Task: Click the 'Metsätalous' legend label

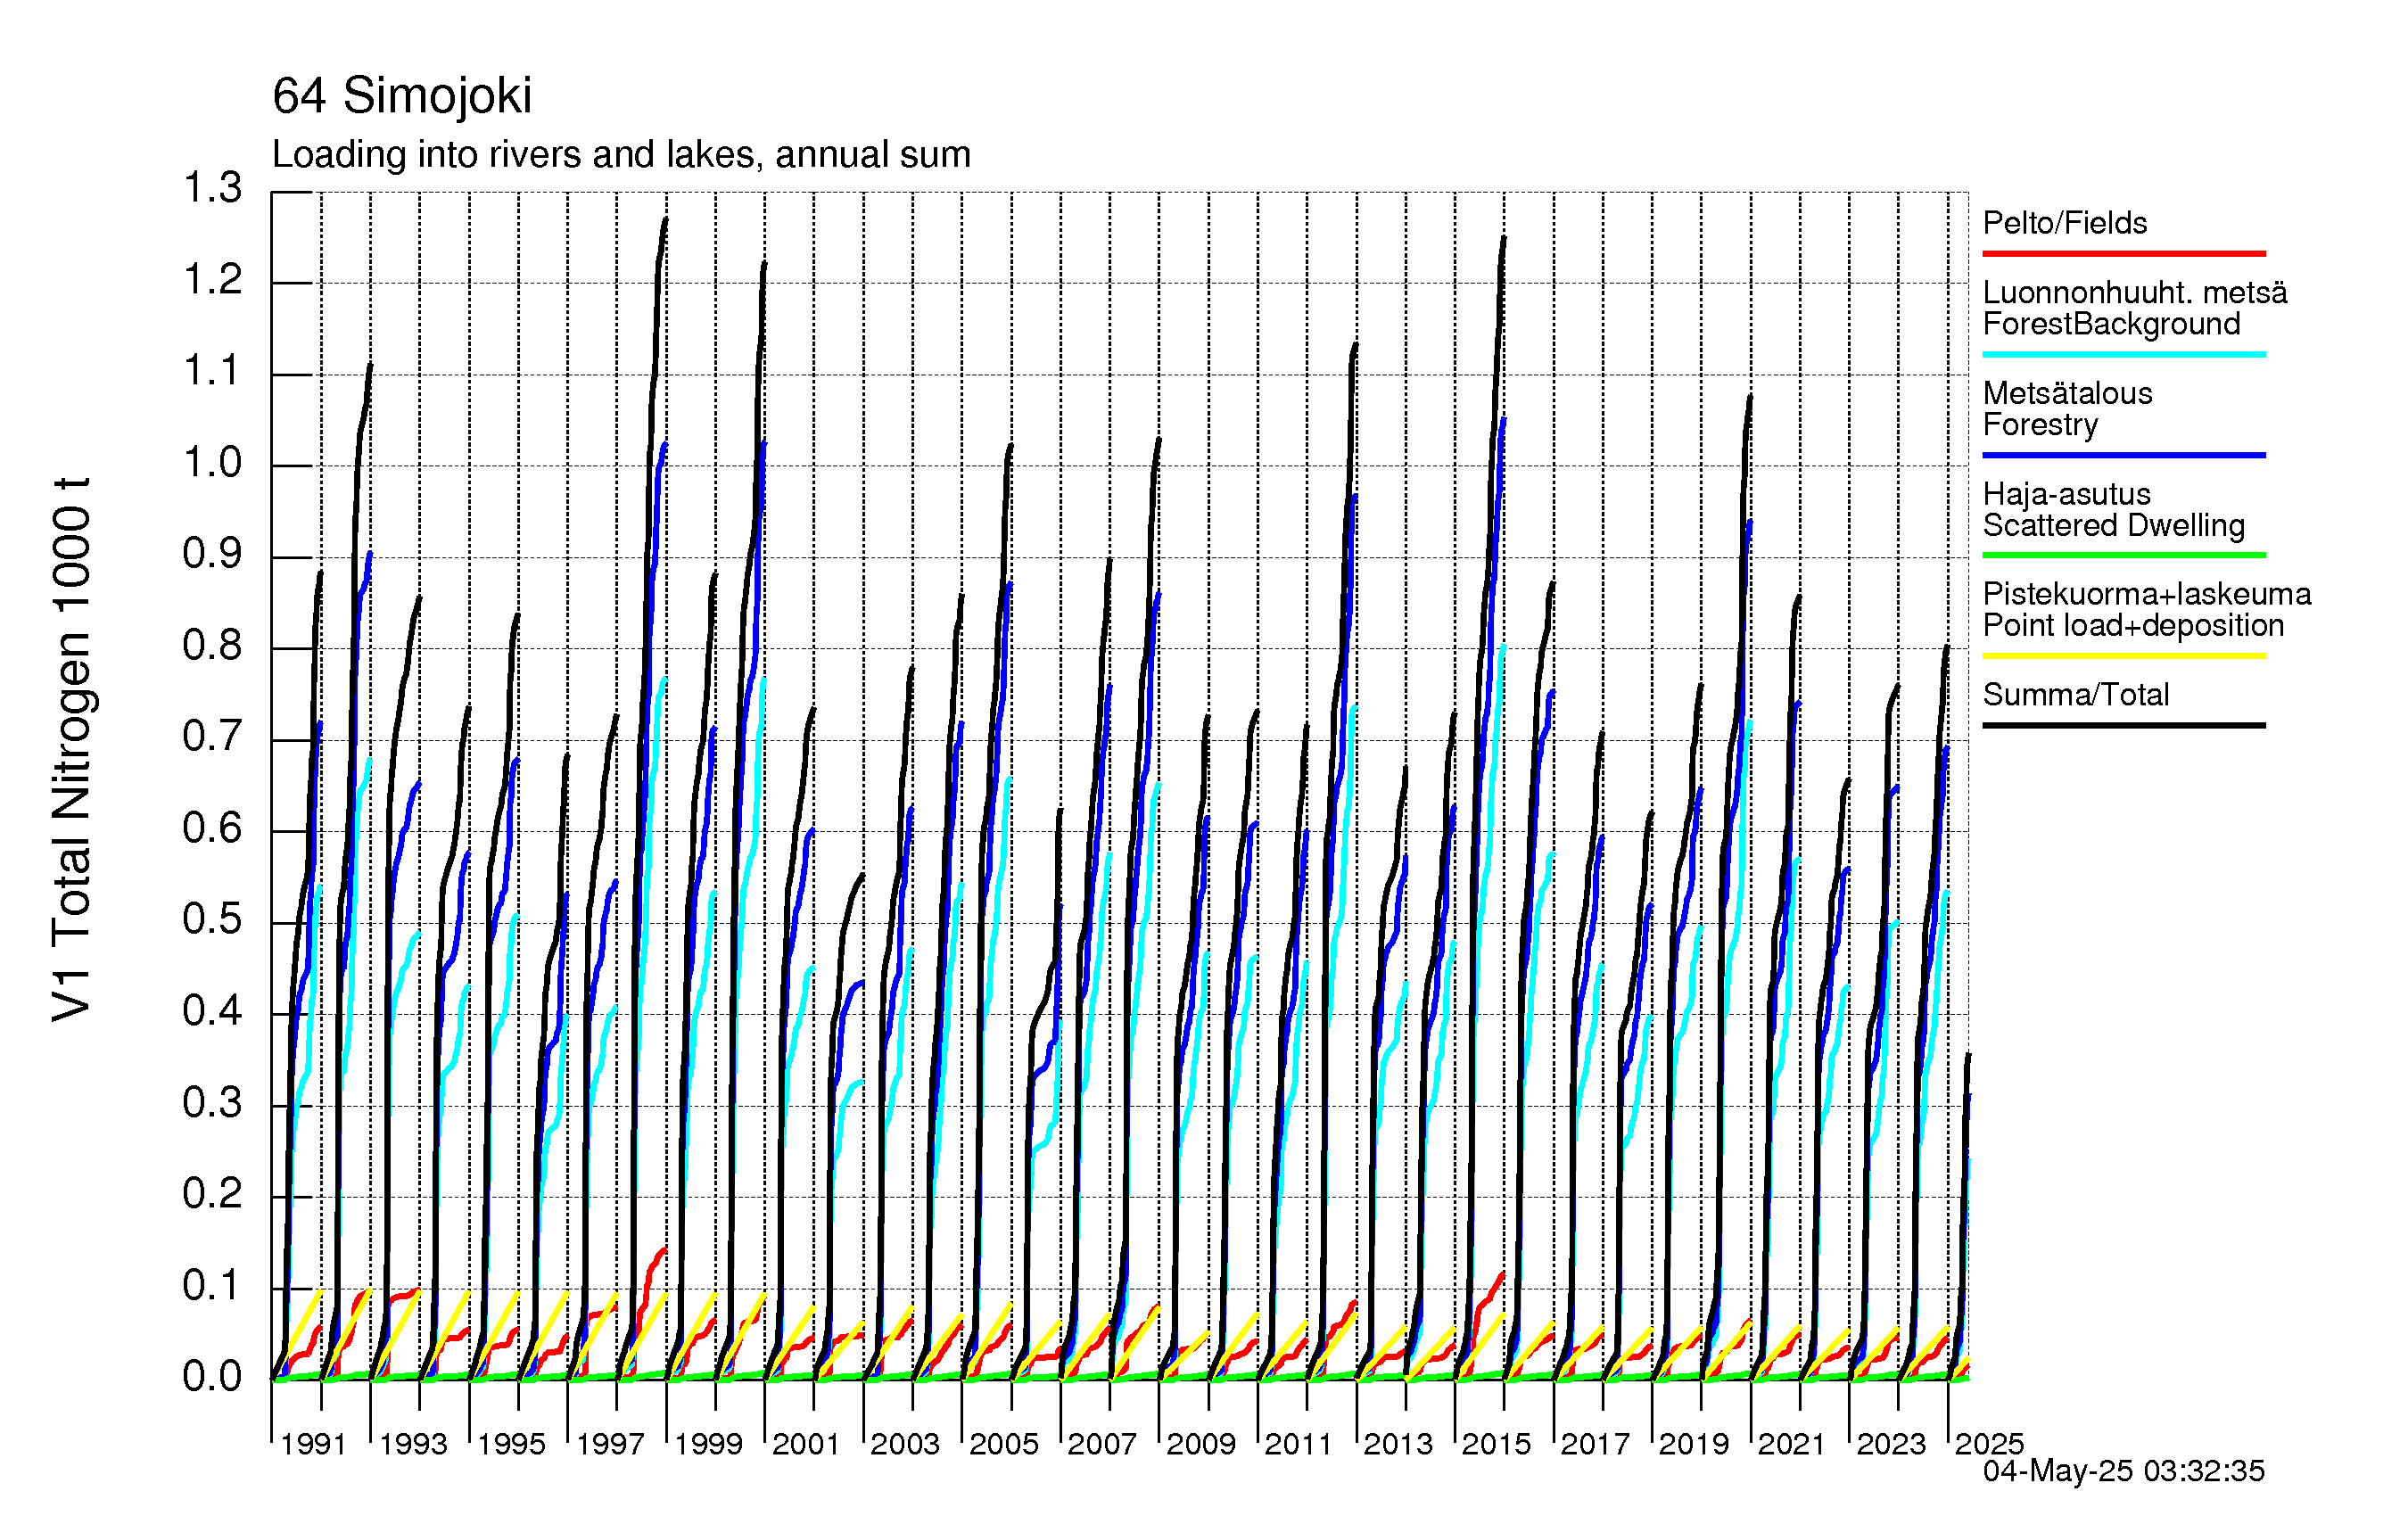Action: [2067, 393]
